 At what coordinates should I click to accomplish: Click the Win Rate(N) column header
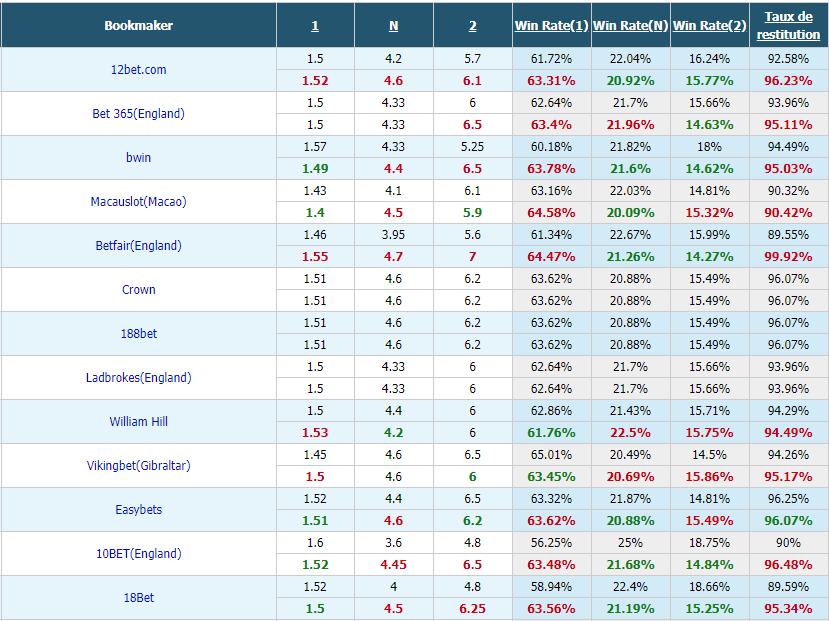pyautogui.click(x=631, y=25)
